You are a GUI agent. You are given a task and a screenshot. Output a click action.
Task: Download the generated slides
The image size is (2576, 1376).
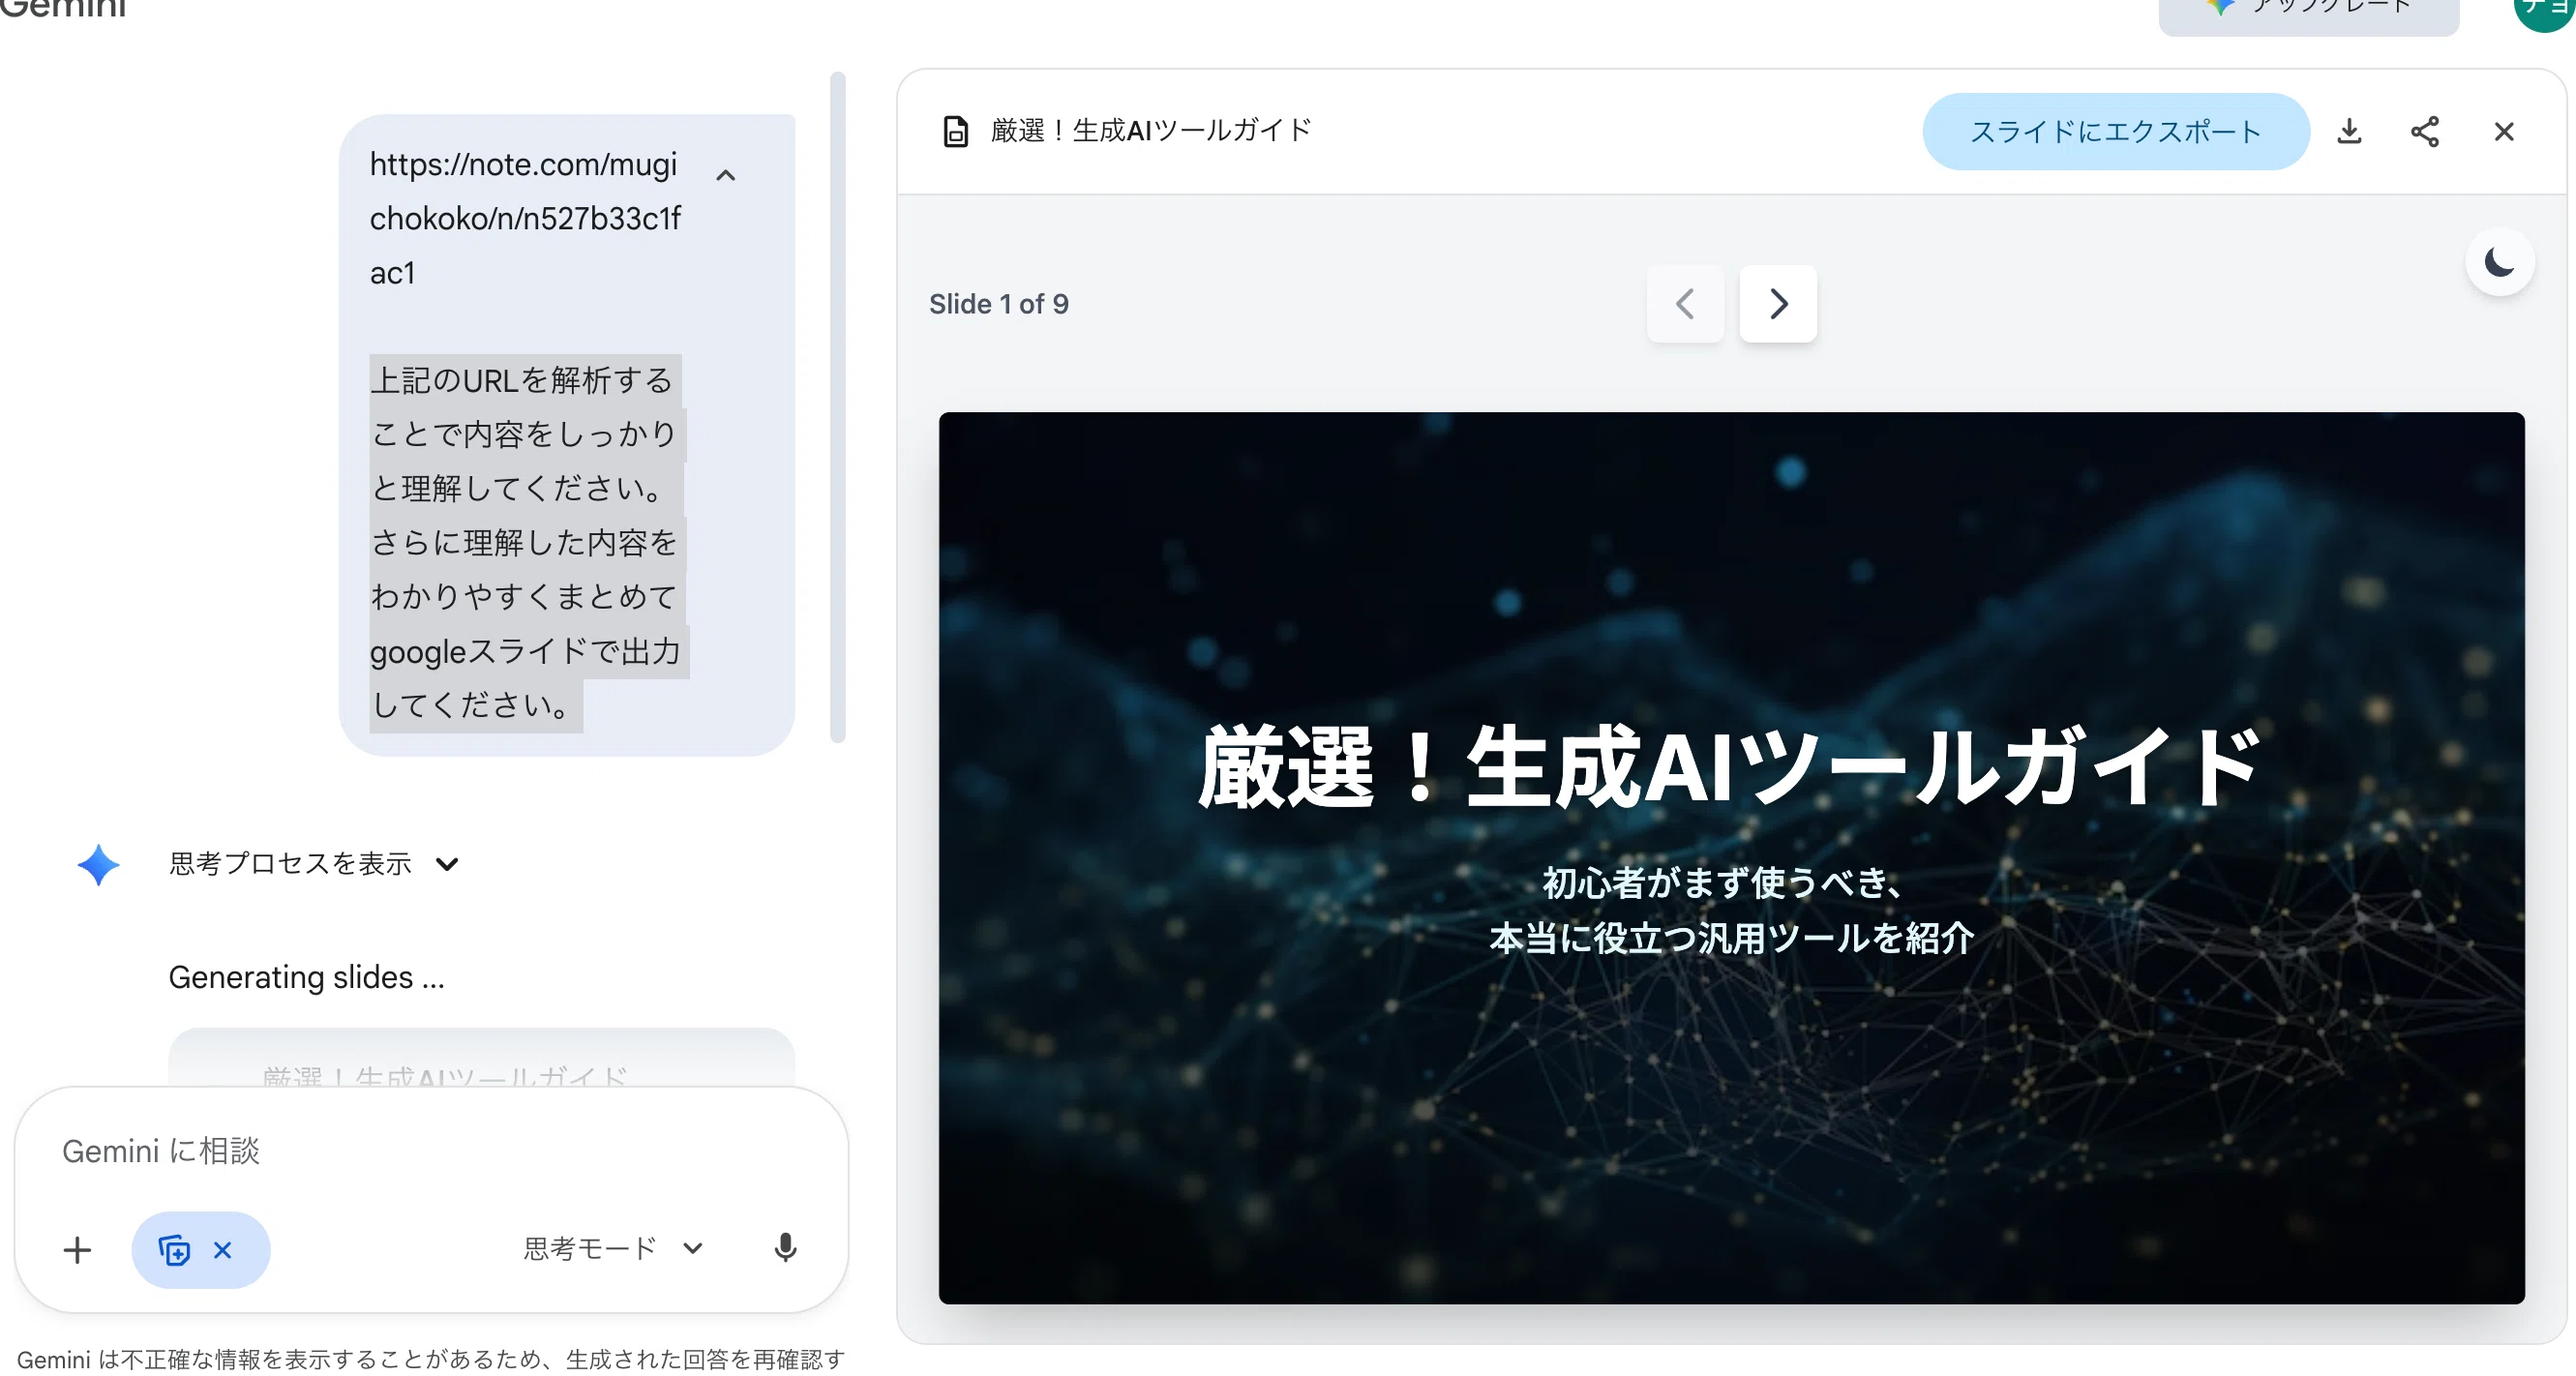[2349, 131]
